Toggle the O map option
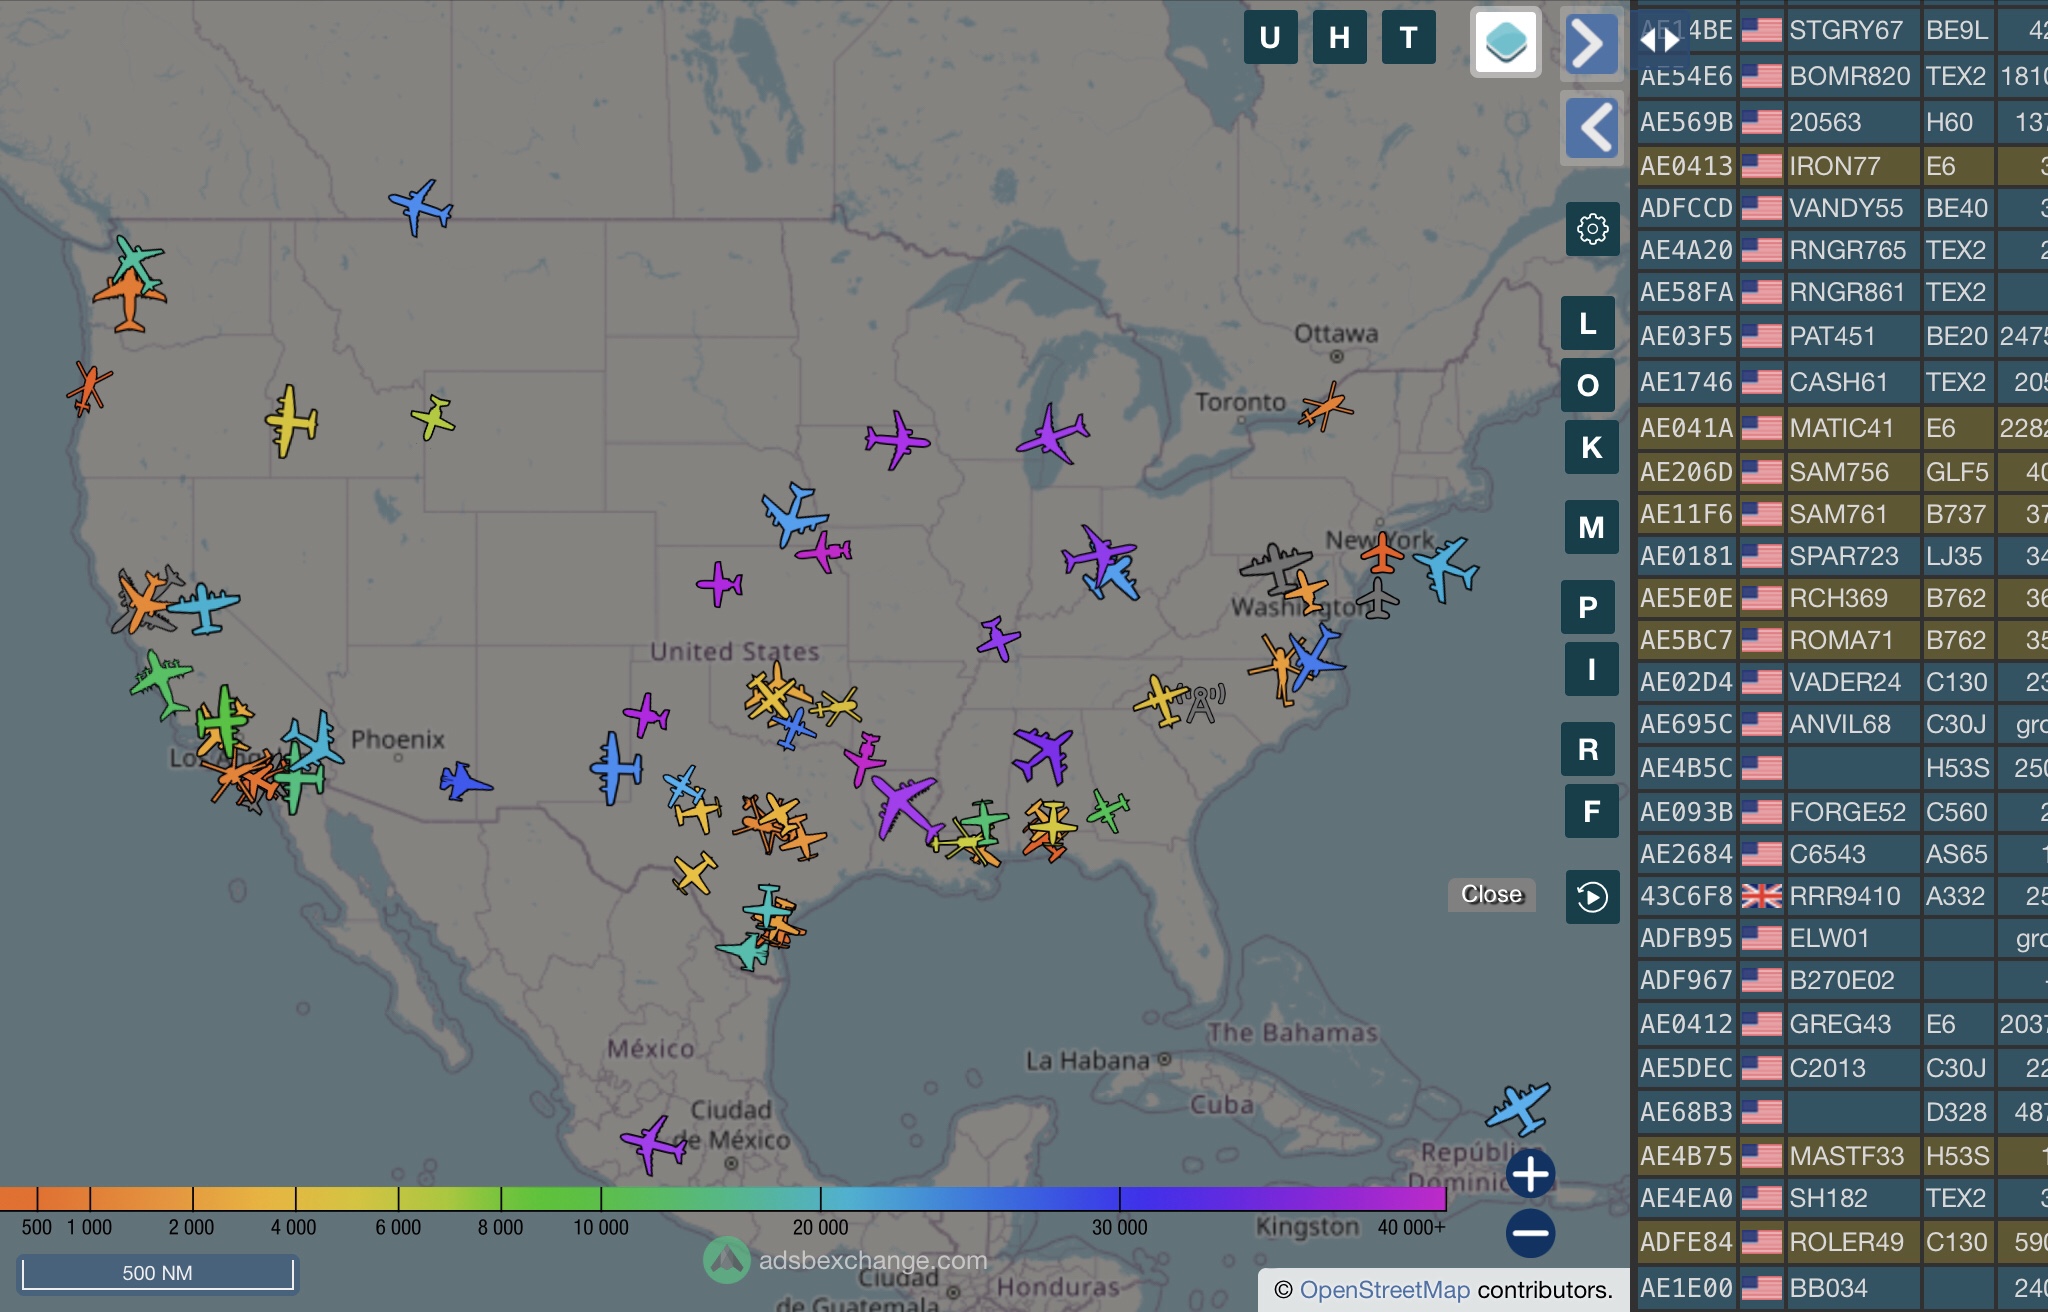2048x1312 pixels. click(x=1588, y=385)
